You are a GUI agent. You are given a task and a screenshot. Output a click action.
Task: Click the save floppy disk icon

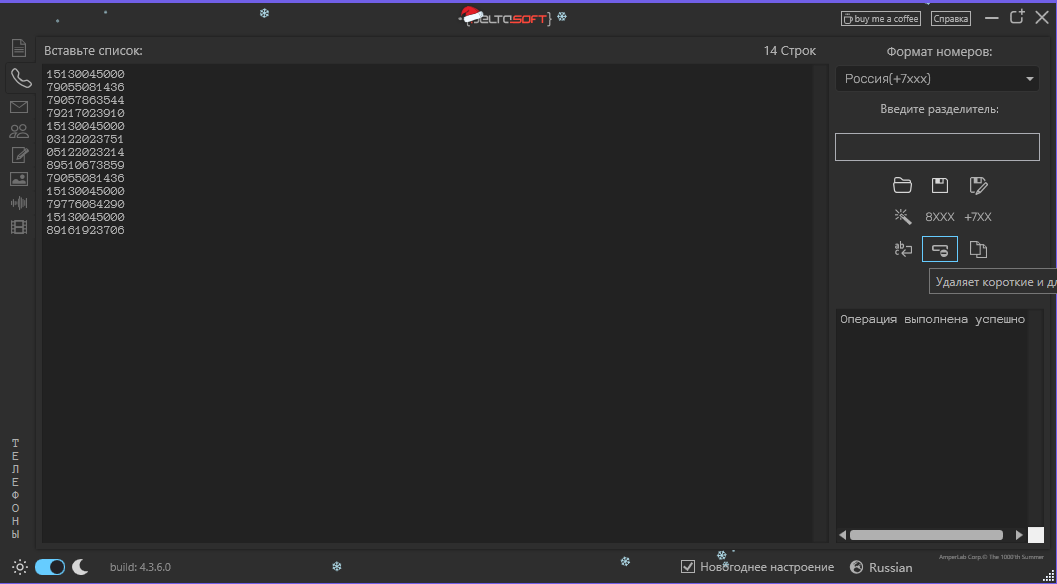(940, 185)
